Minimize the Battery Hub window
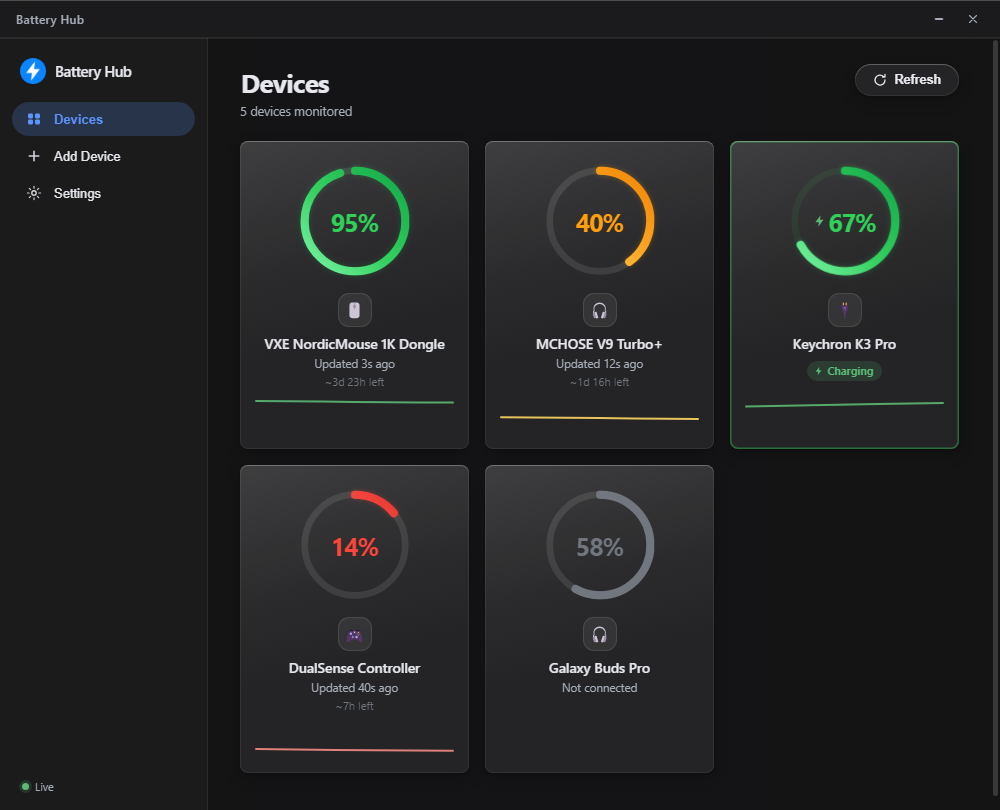Viewport: 1000px width, 810px height. [x=939, y=19]
